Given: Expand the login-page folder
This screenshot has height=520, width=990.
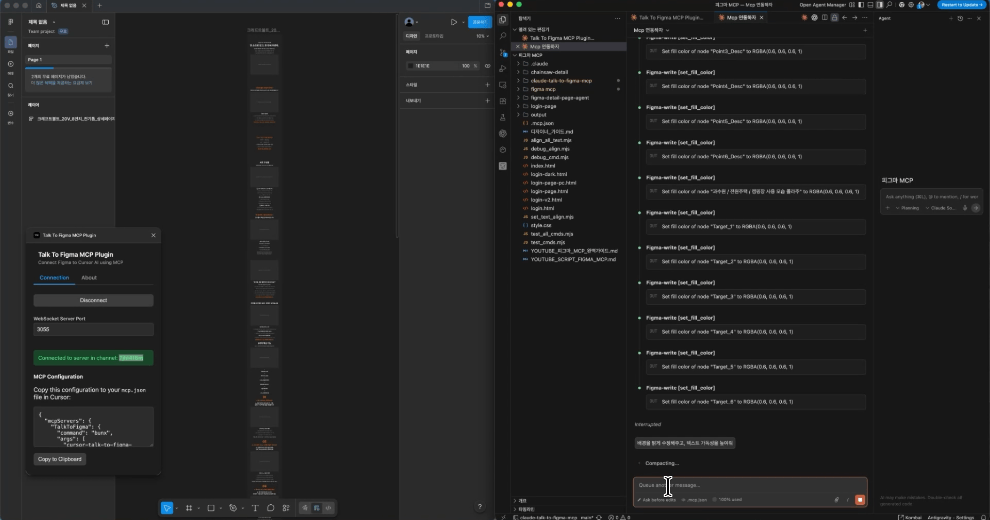Looking at the screenshot, I should pyautogui.click(x=544, y=106).
